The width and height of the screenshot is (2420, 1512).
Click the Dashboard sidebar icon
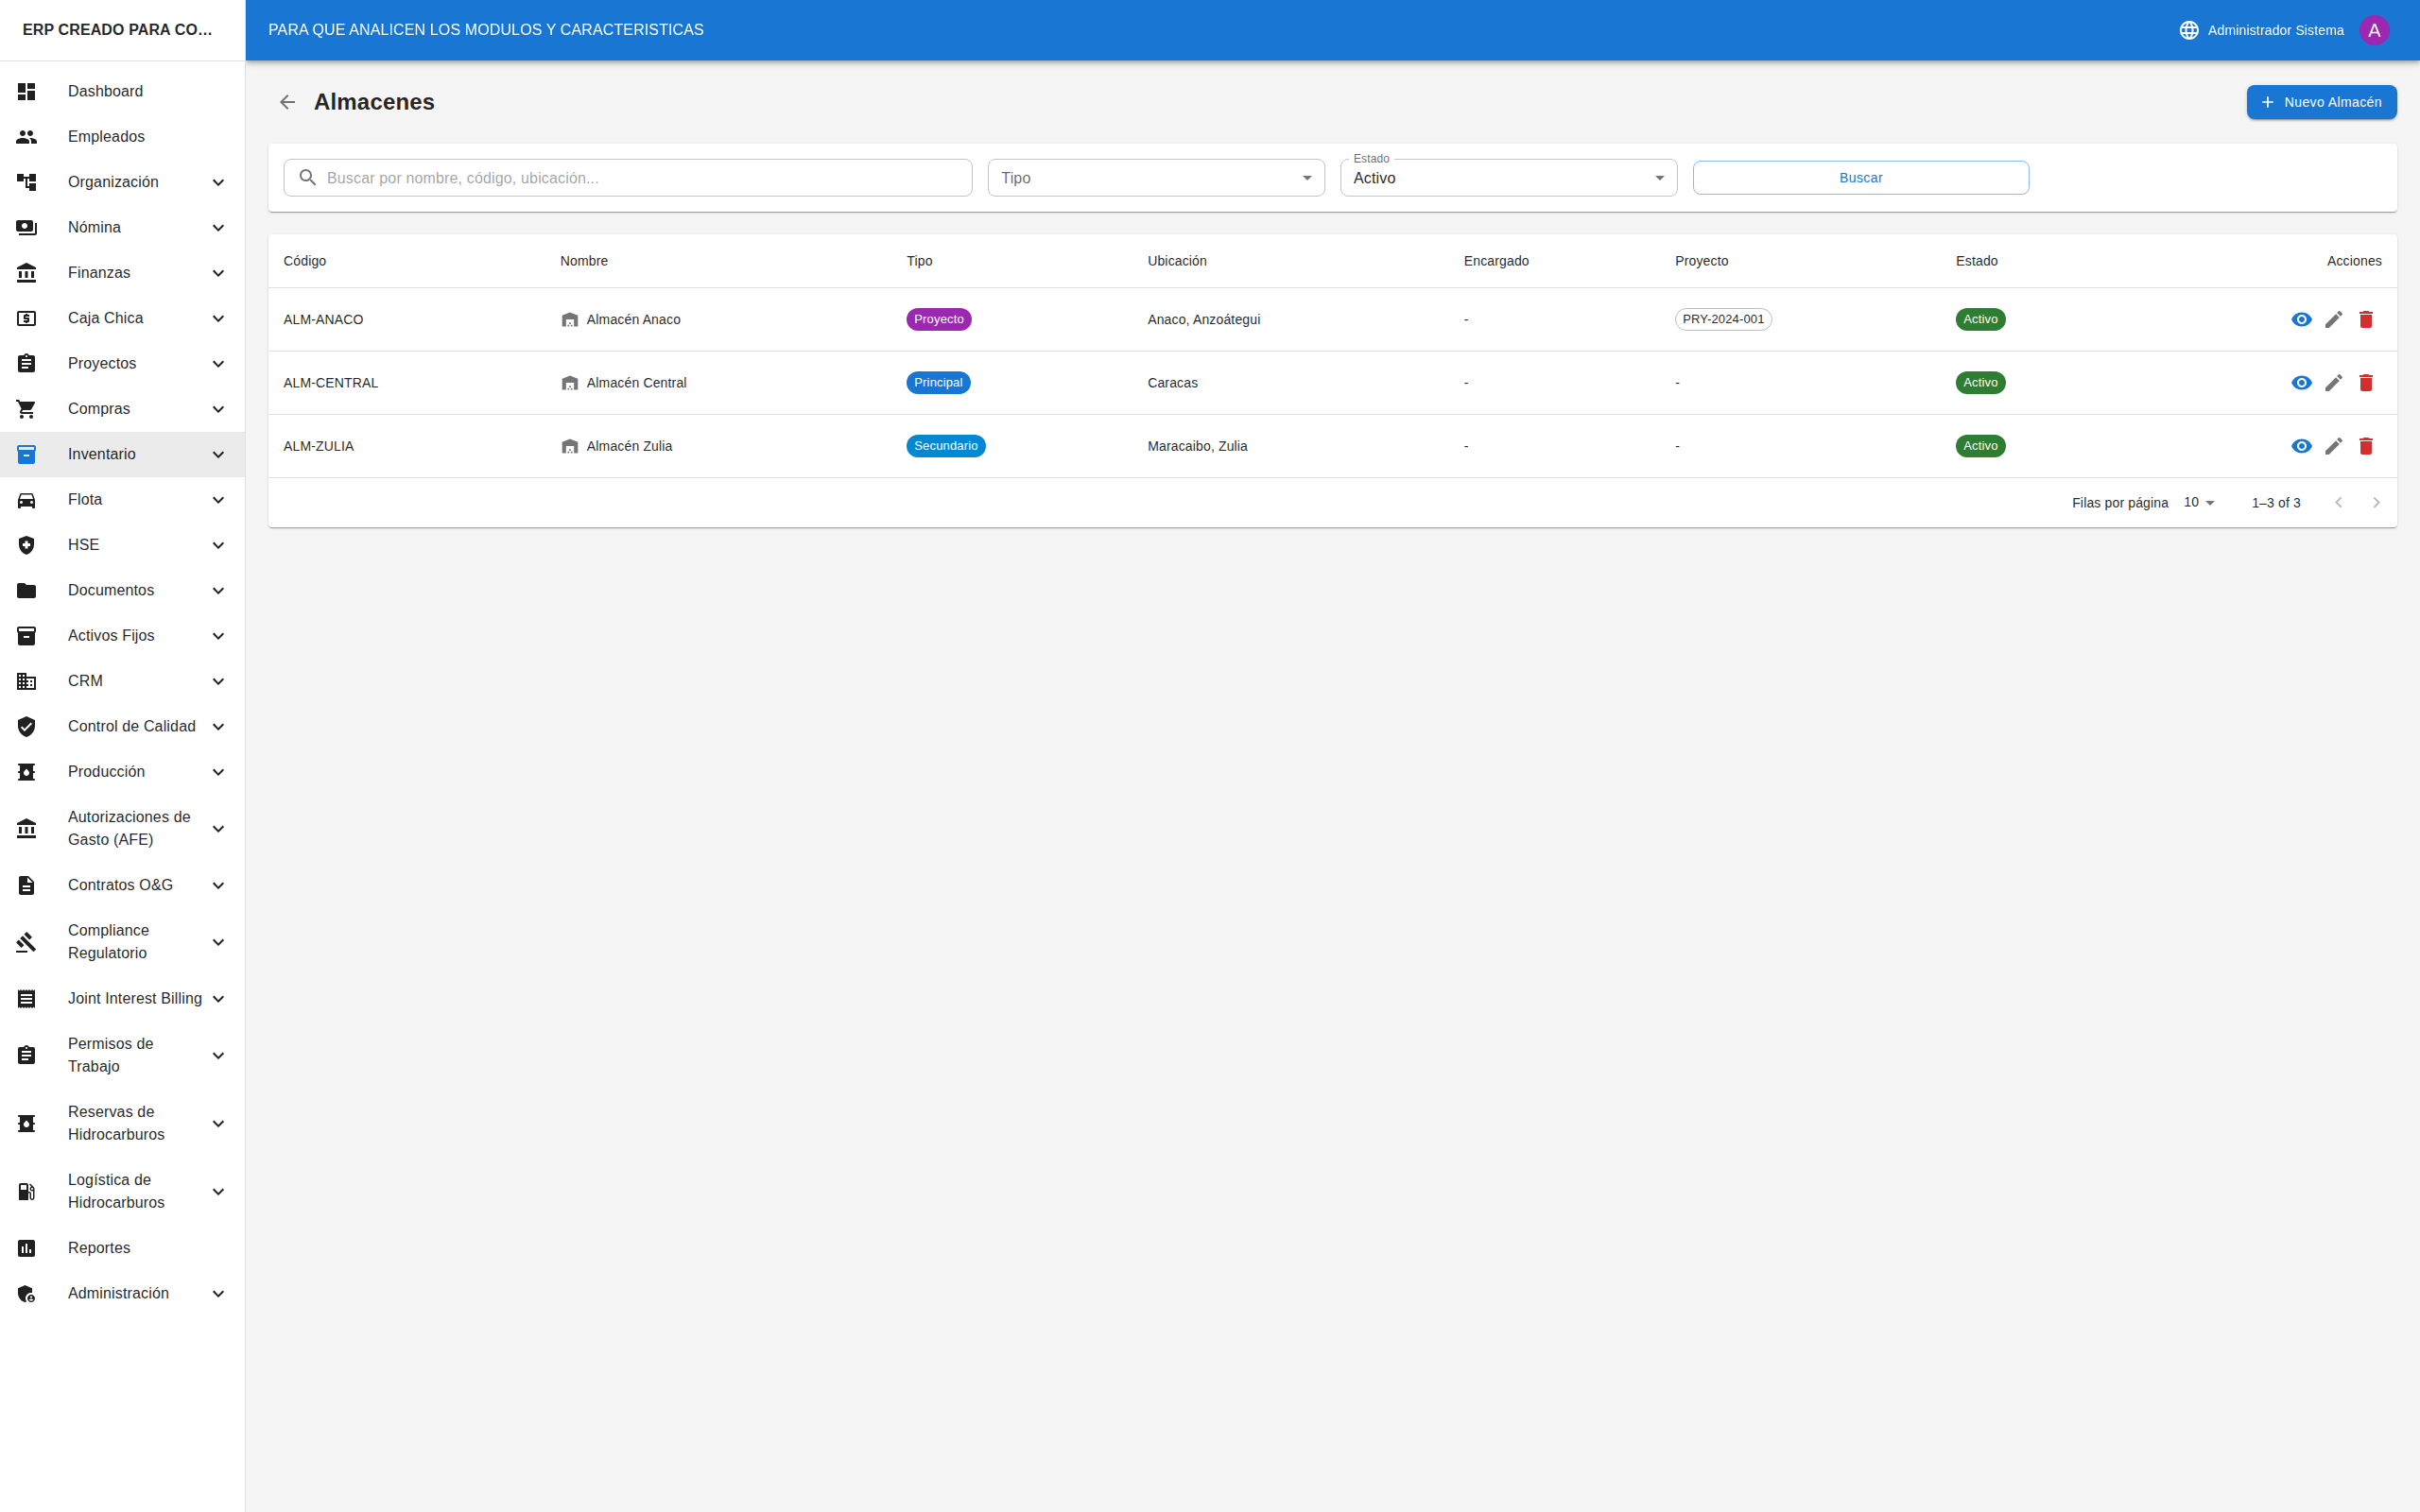tap(27, 91)
